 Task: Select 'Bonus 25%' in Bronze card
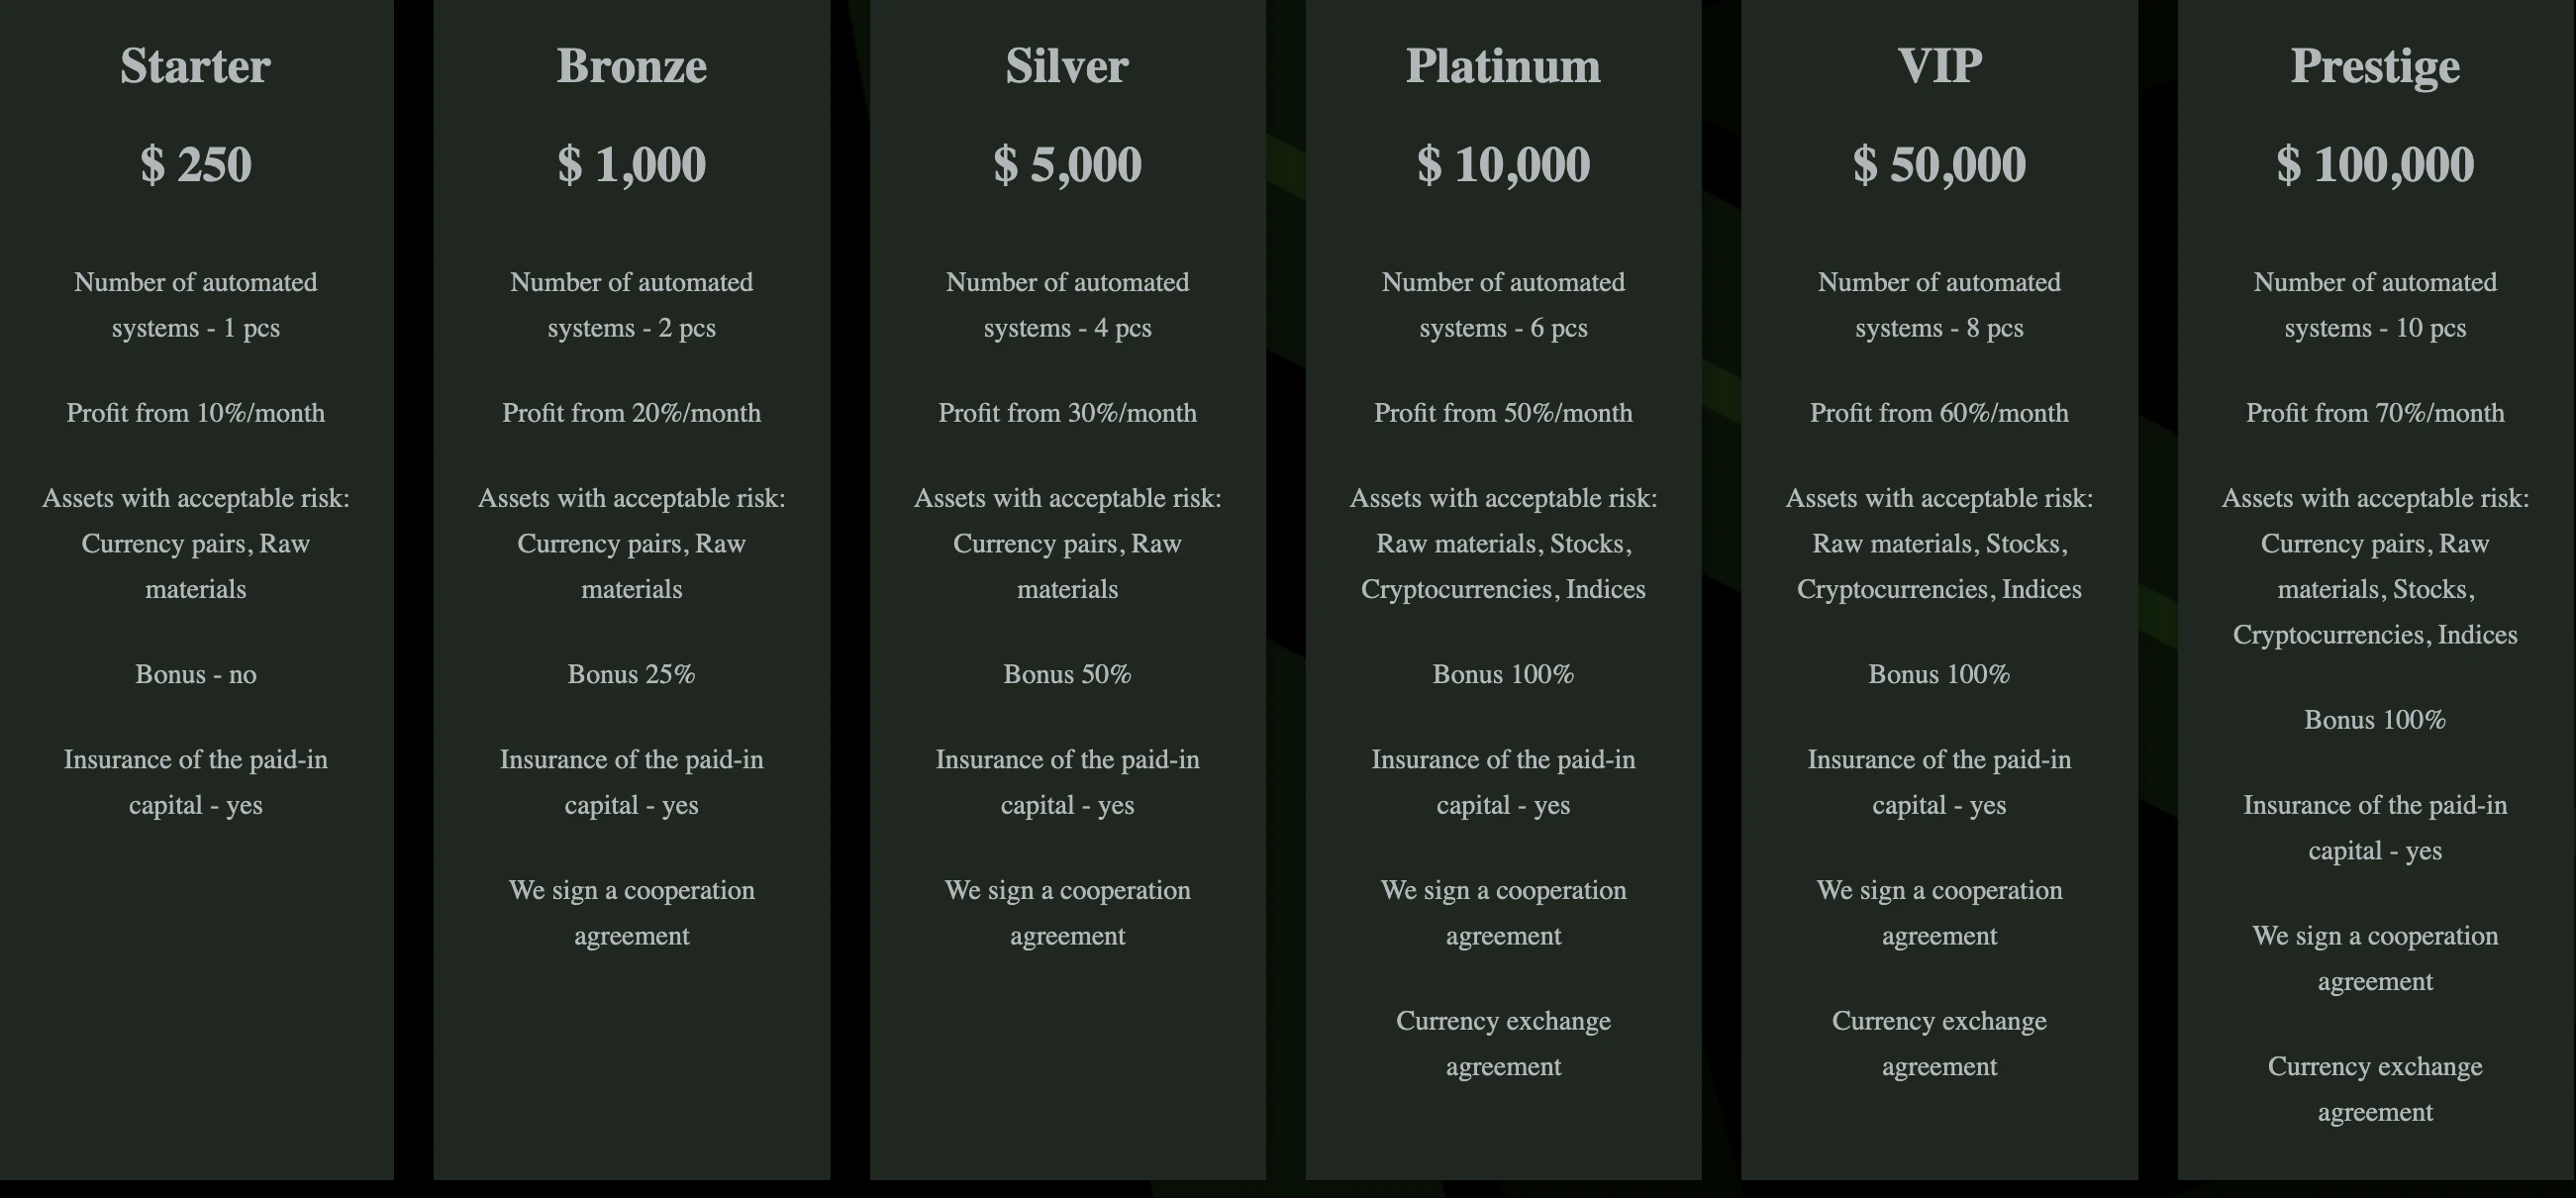pos(631,674)
